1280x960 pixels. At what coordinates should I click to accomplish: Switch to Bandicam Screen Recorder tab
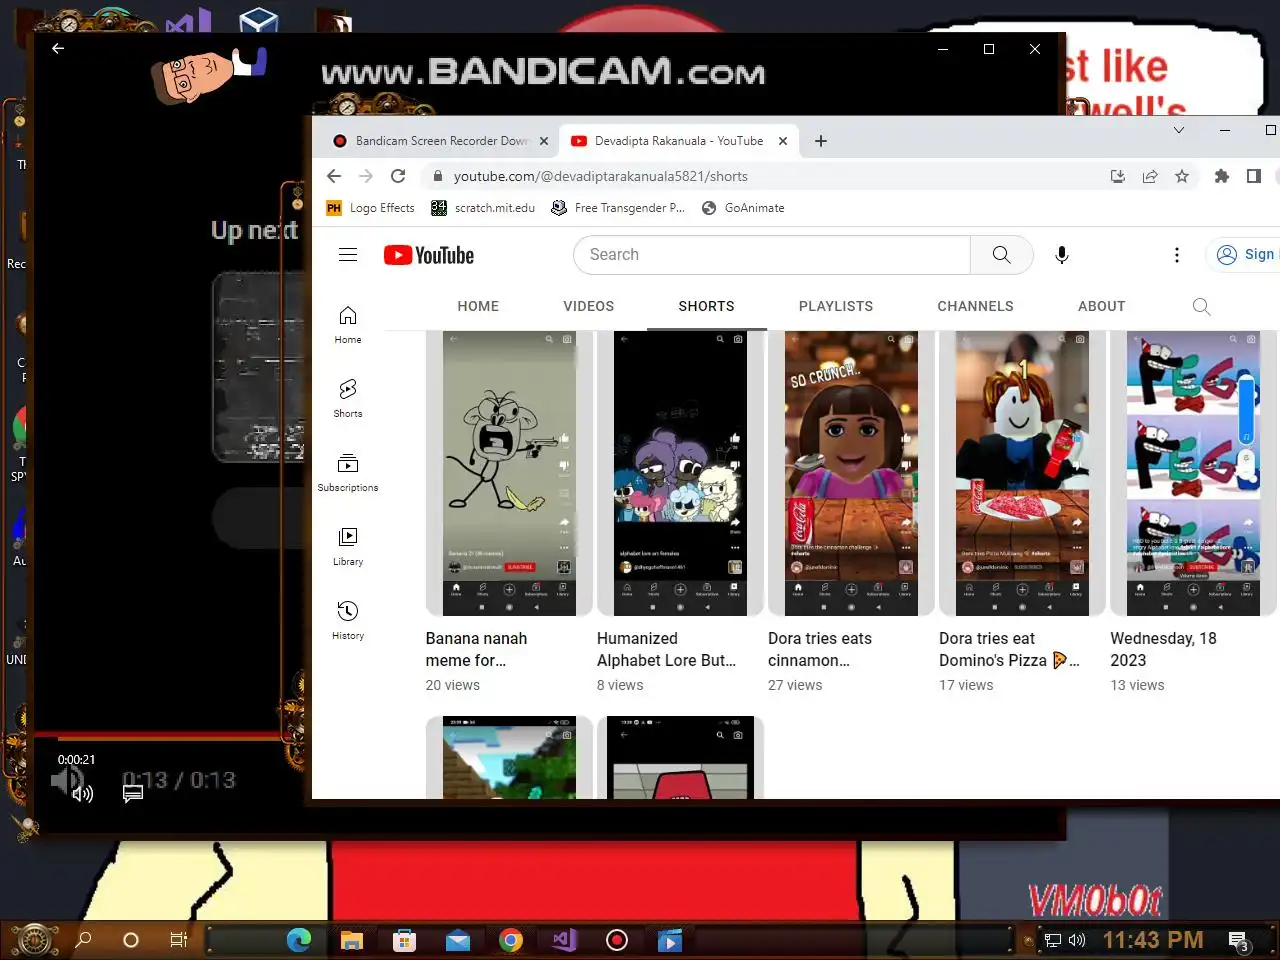click(442, 141)
